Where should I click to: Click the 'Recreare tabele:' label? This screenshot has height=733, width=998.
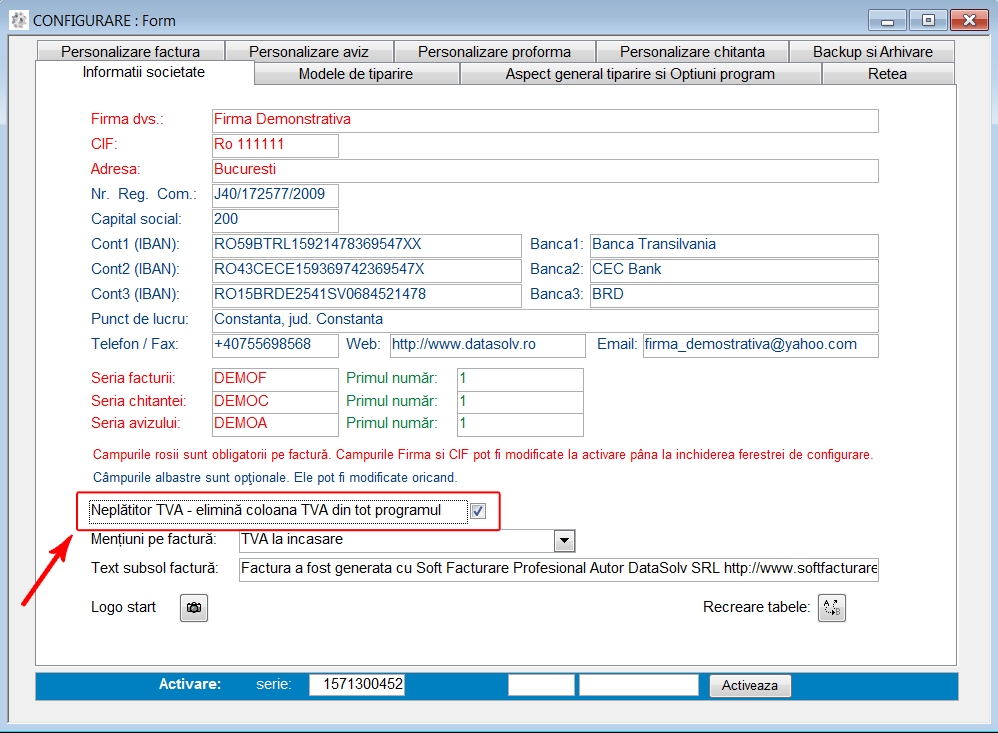756,607
